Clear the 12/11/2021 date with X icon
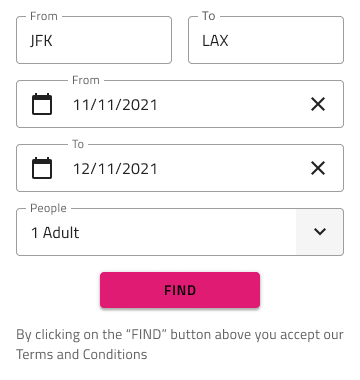 [318, 168]
